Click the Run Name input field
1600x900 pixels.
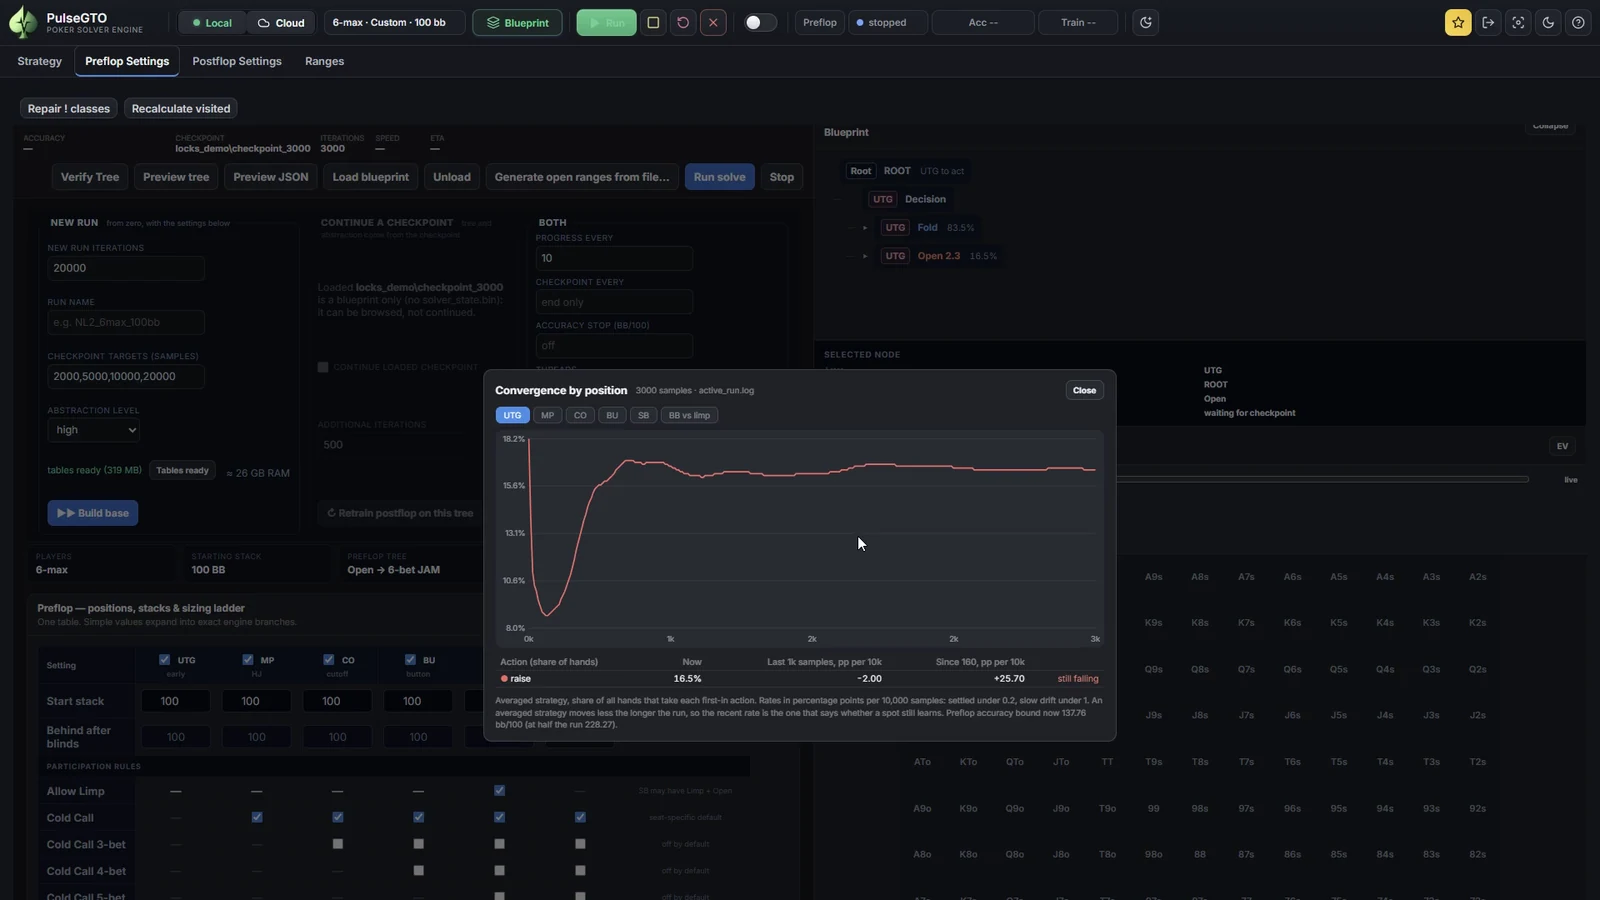pyautogui.click(x=126, y=322)
